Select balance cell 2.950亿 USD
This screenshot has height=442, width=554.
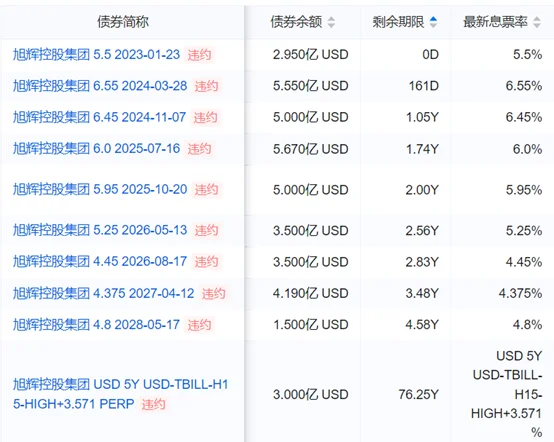[311, 55]
